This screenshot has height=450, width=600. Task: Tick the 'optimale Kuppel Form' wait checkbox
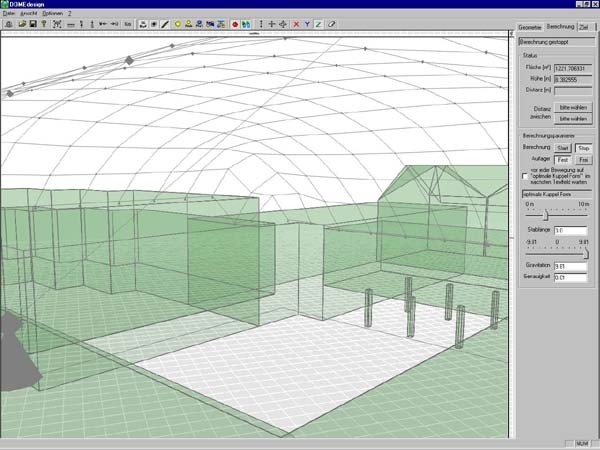pyautogui.click(x=525, y=176)
